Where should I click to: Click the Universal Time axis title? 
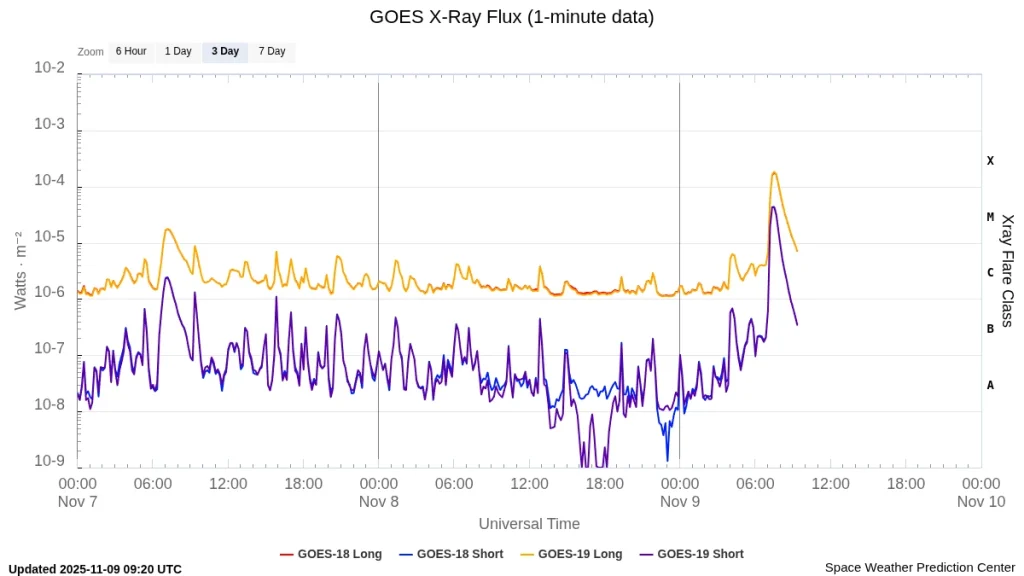coord(529,524)
